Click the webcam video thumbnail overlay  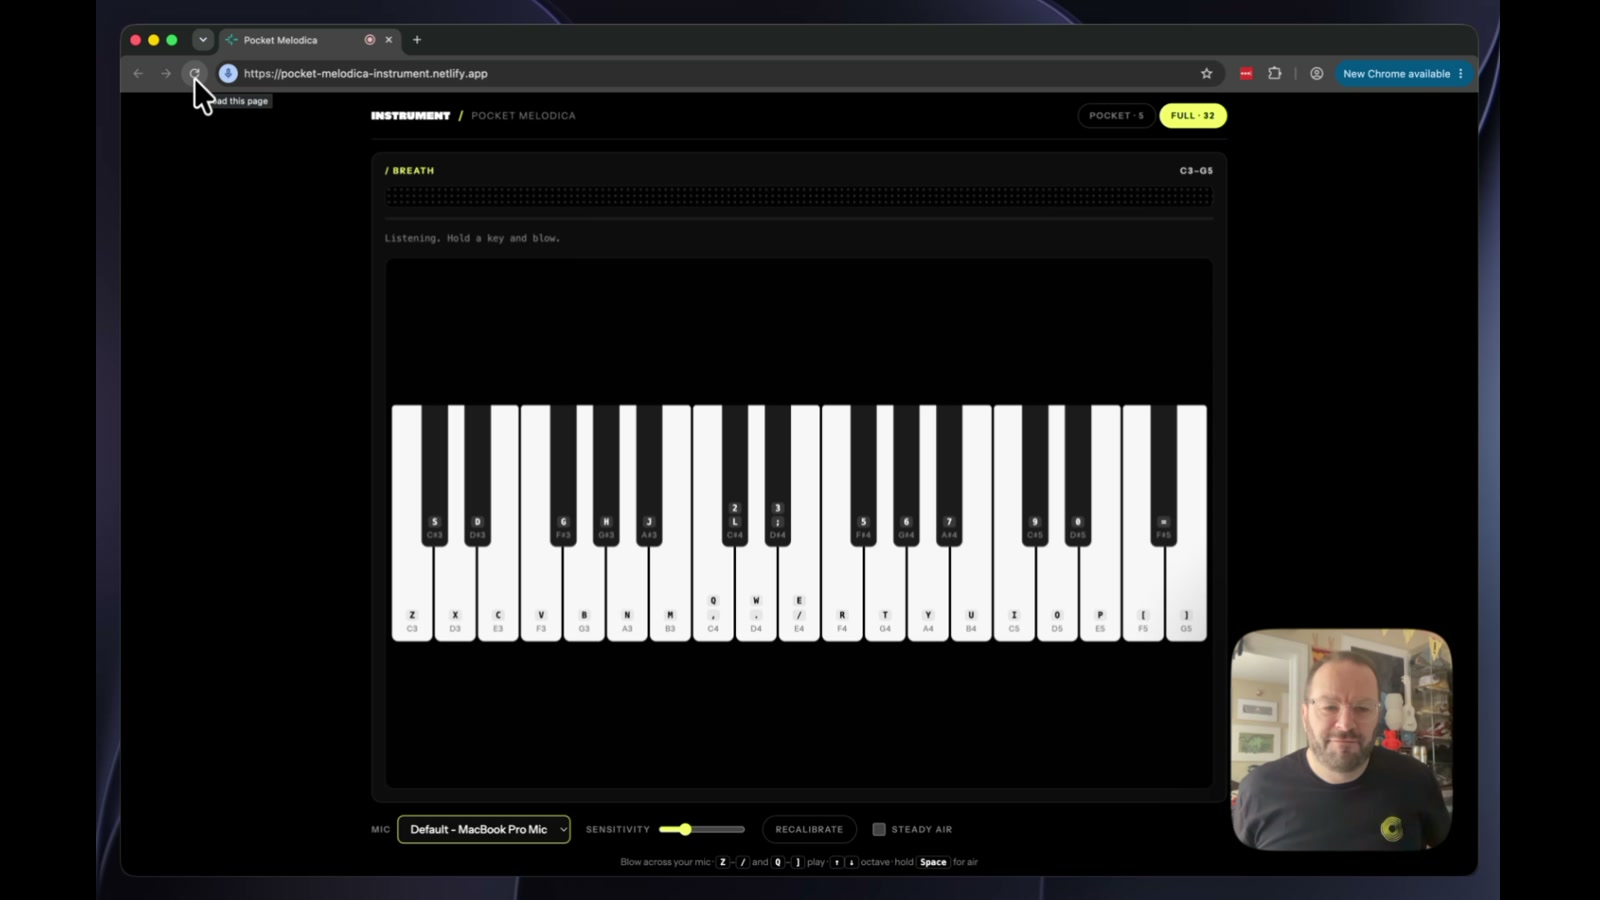[x=1341, y=739]
